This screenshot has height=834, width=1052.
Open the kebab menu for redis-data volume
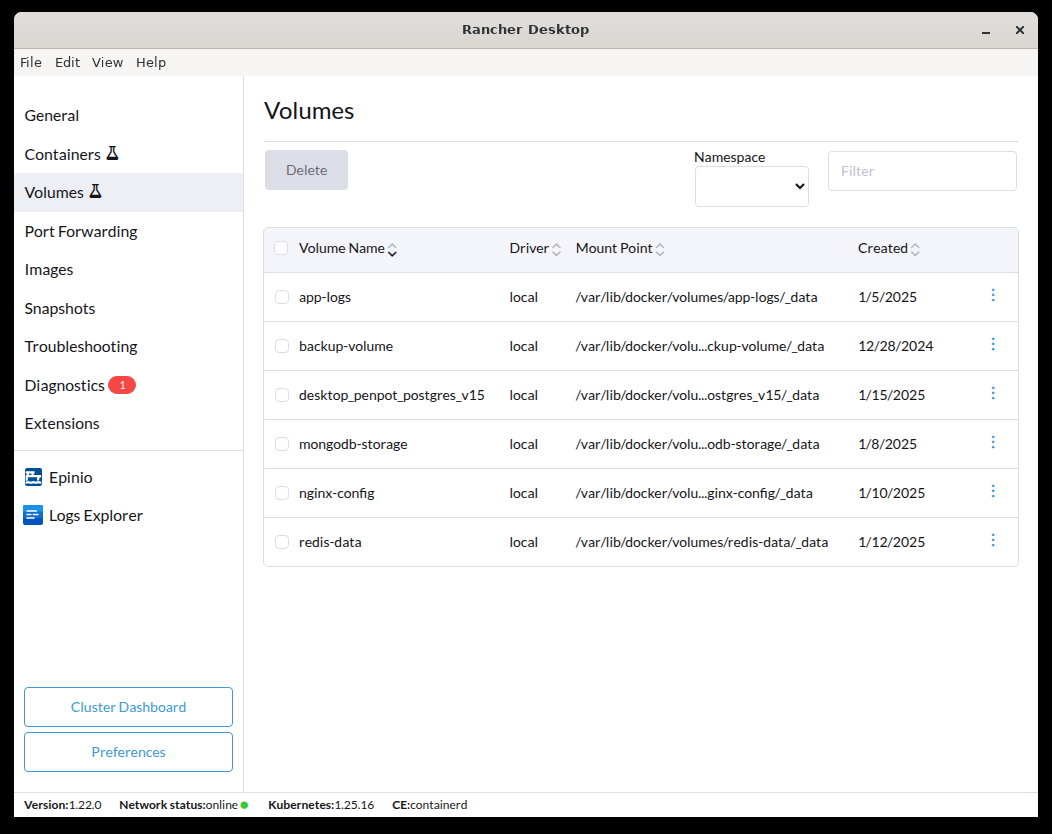[993, 540]
